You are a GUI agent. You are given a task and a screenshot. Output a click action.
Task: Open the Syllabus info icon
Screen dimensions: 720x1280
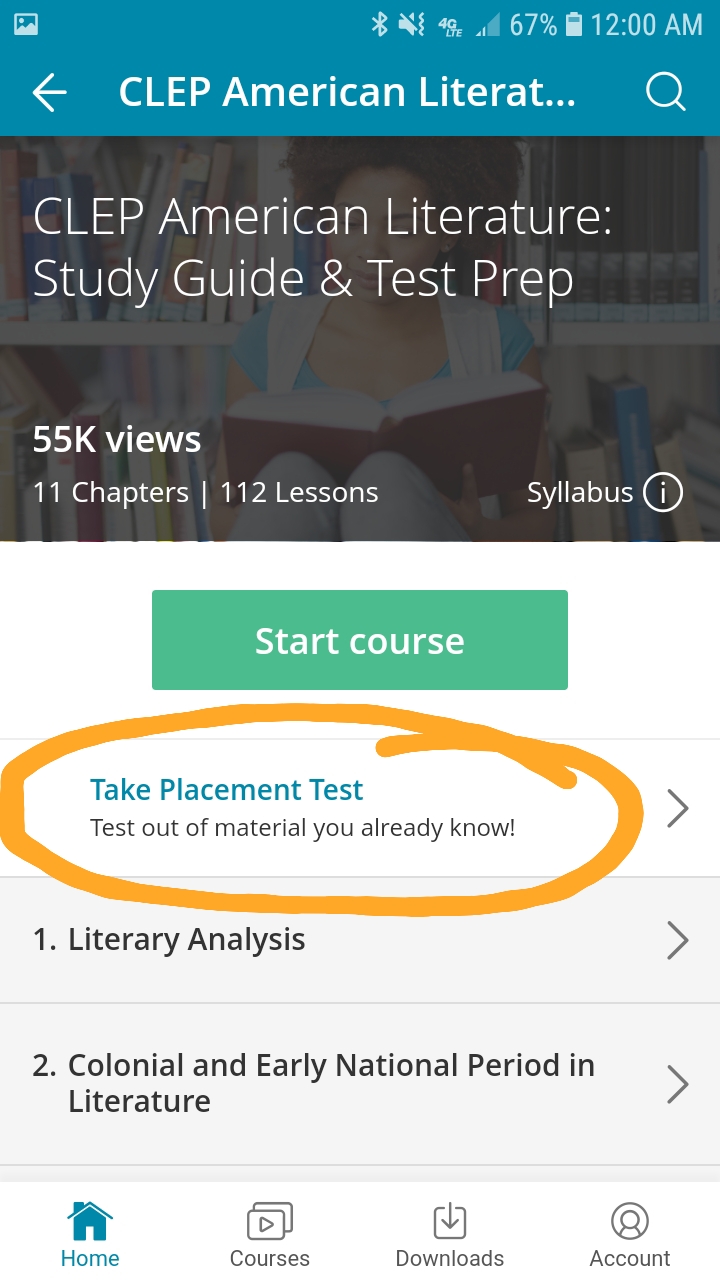click(x=662, y=492)
